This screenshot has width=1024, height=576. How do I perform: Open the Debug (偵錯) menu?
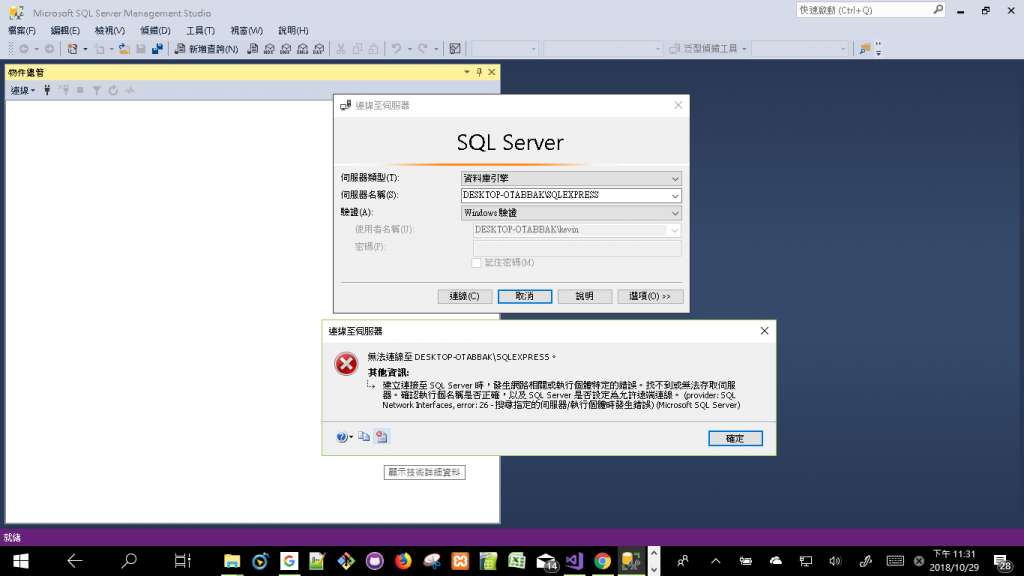155,31
